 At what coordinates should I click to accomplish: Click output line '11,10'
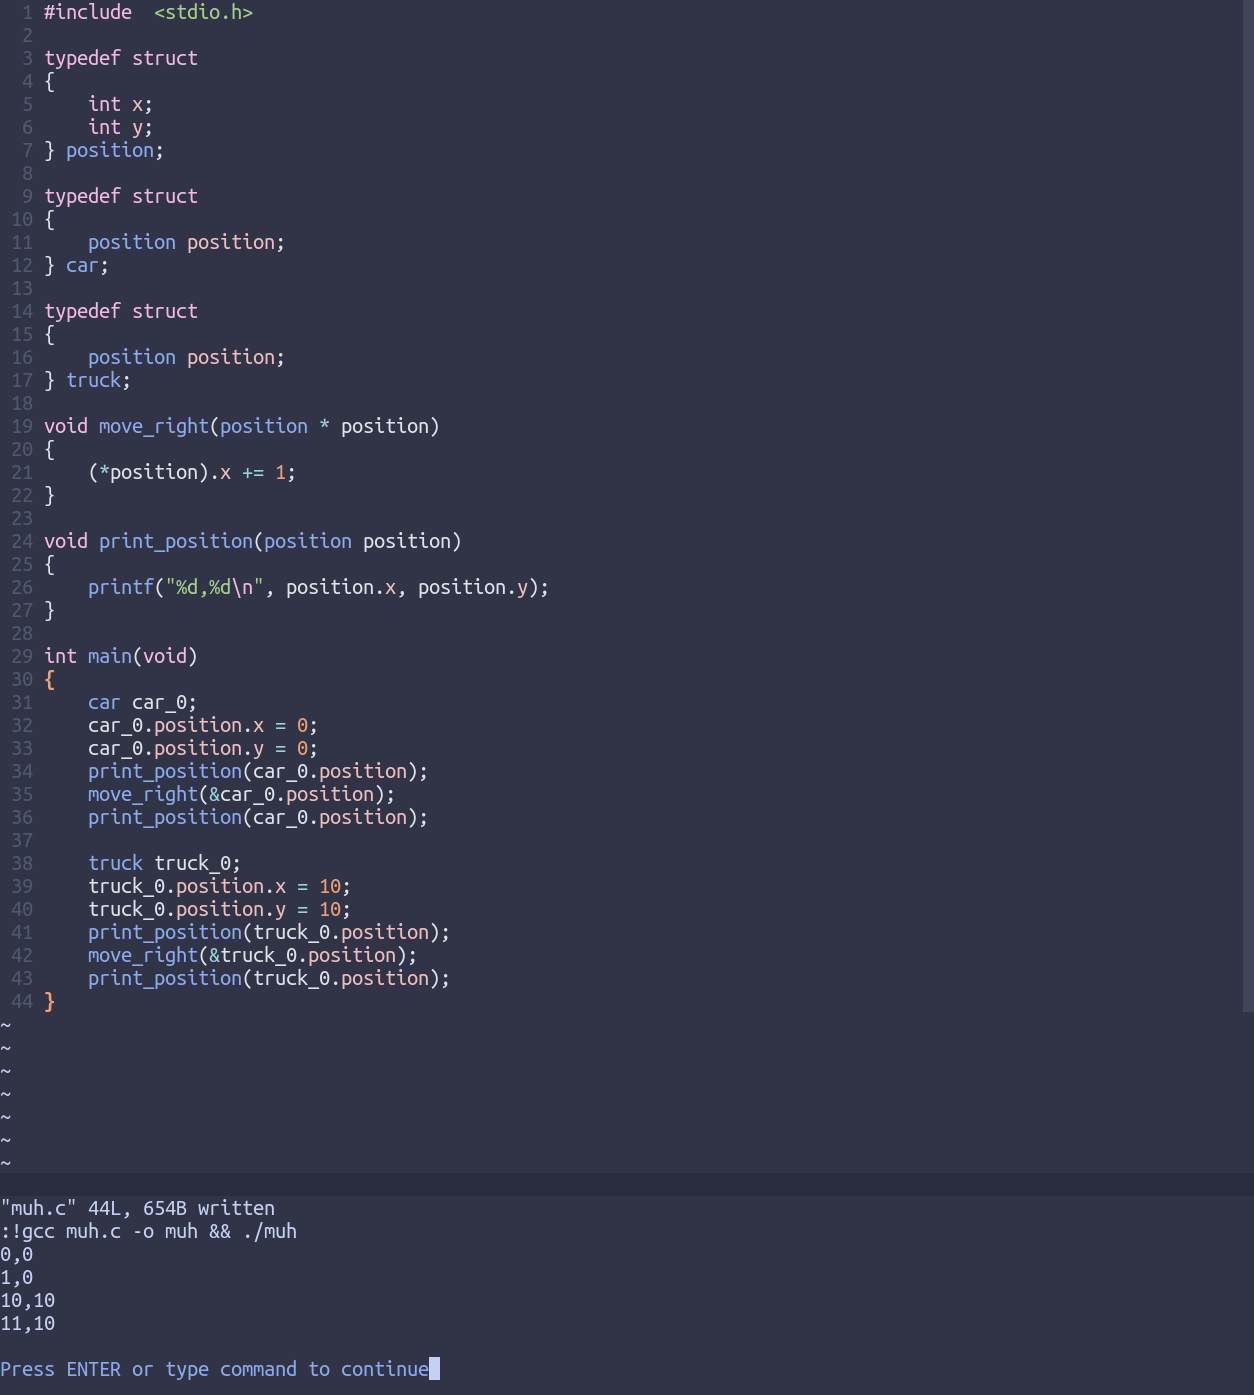click(x=27, y=1323)
